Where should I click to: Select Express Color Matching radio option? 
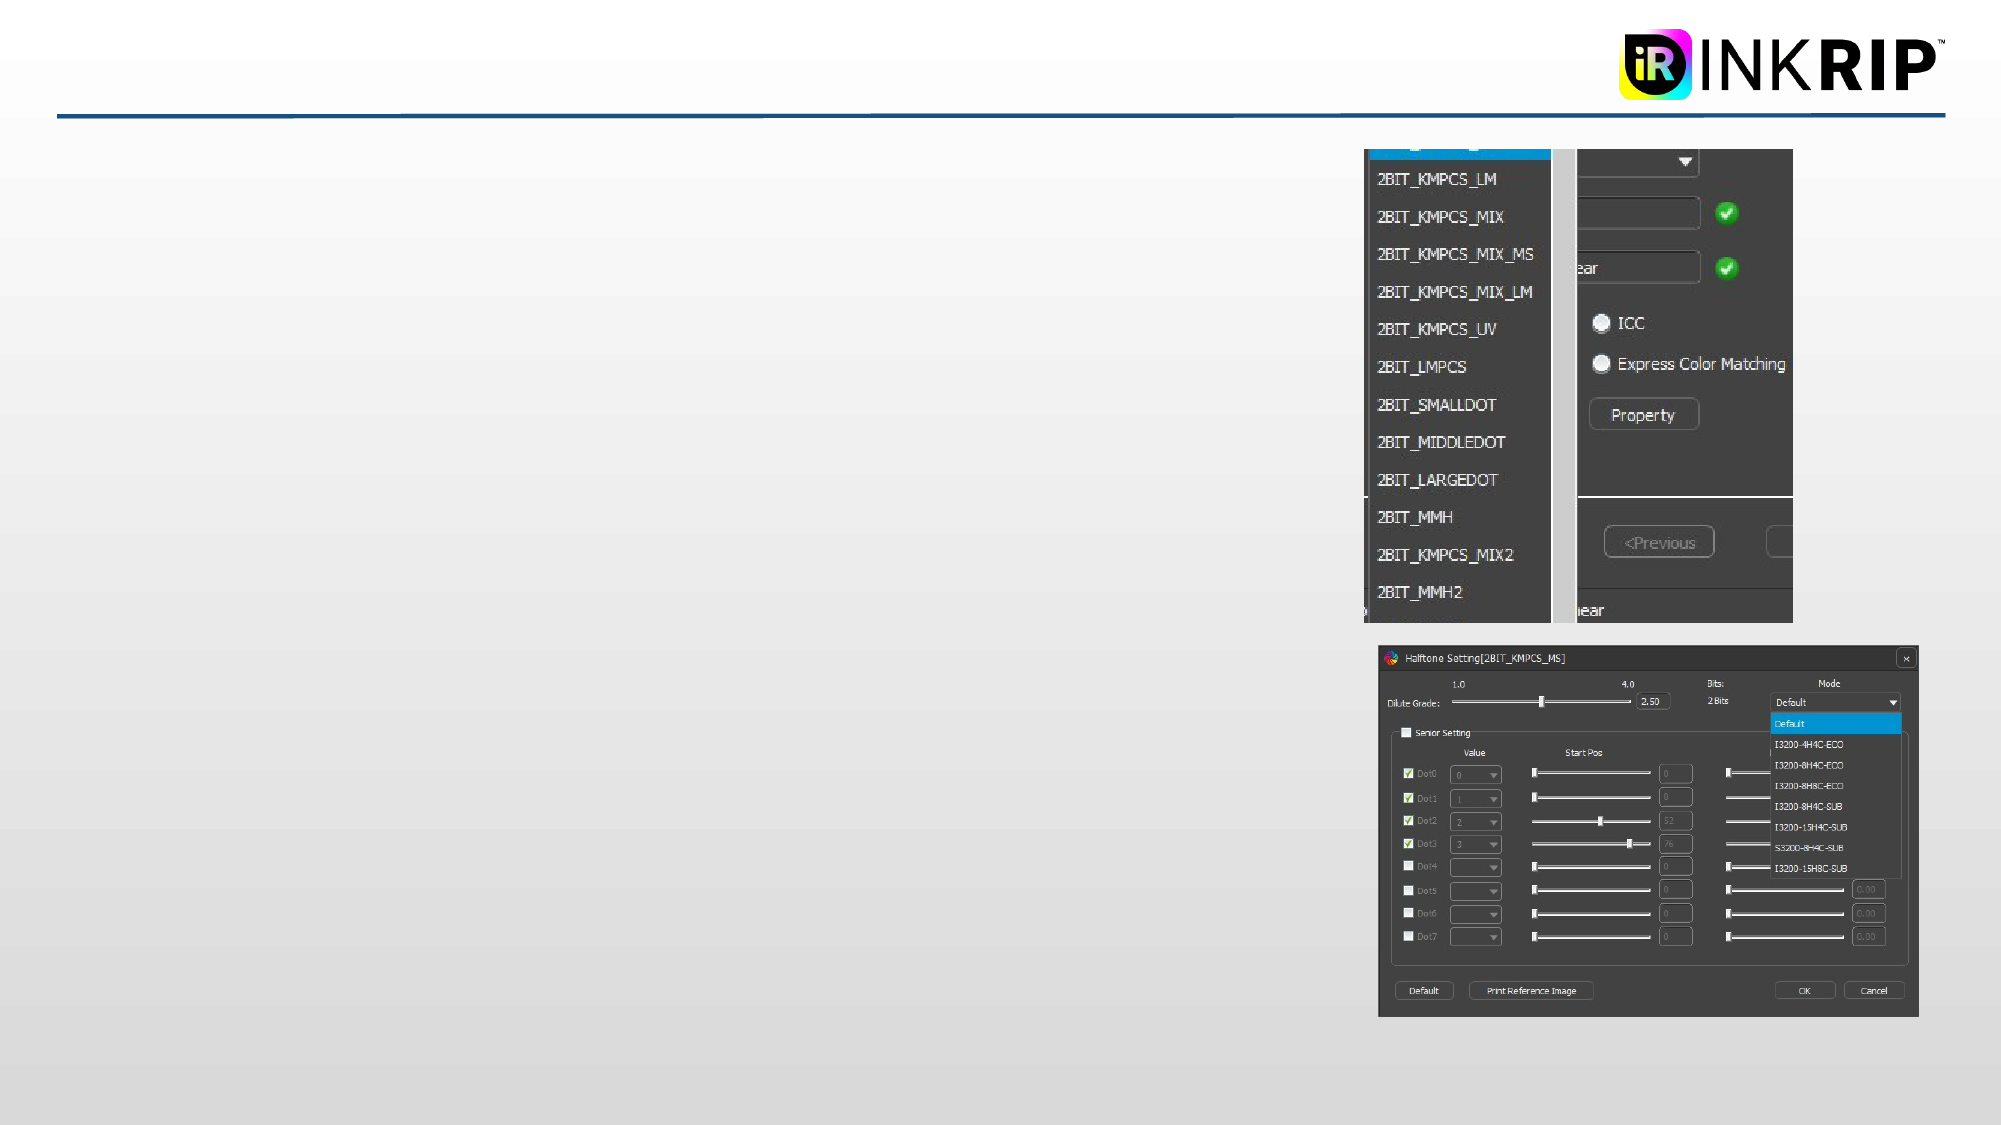coord(1601,364)
